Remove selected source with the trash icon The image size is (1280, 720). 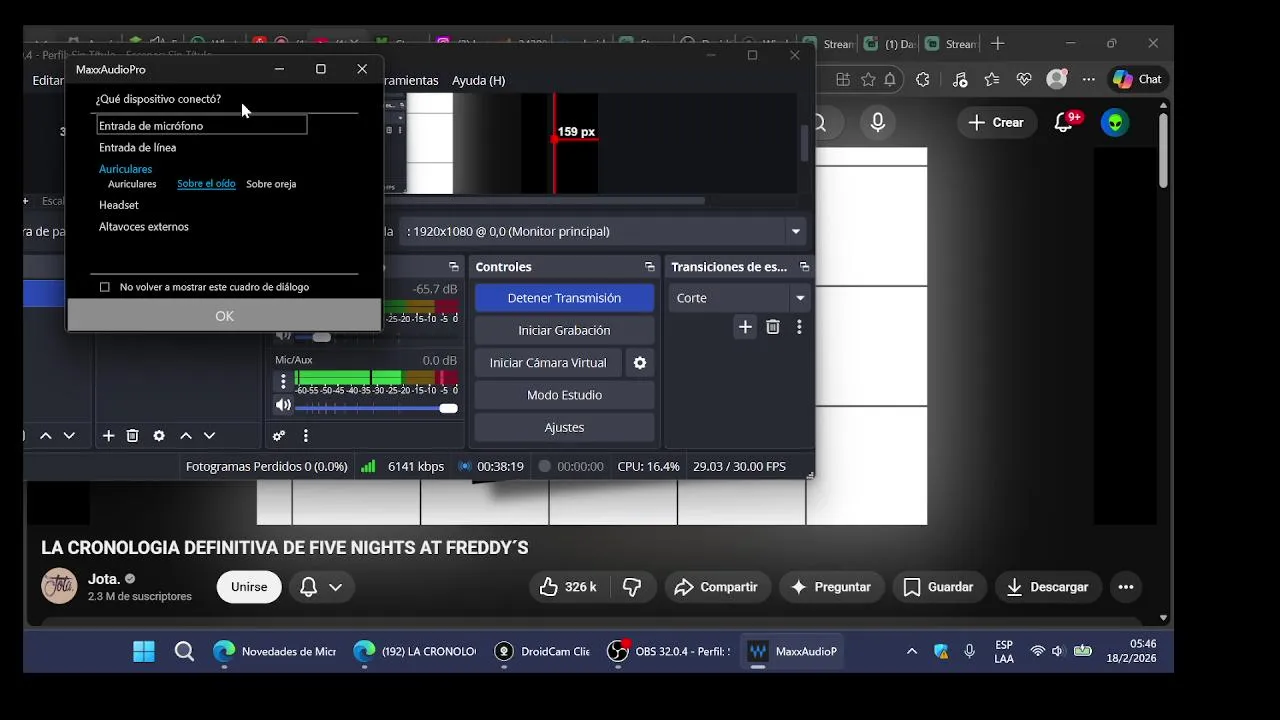point(132,436)
